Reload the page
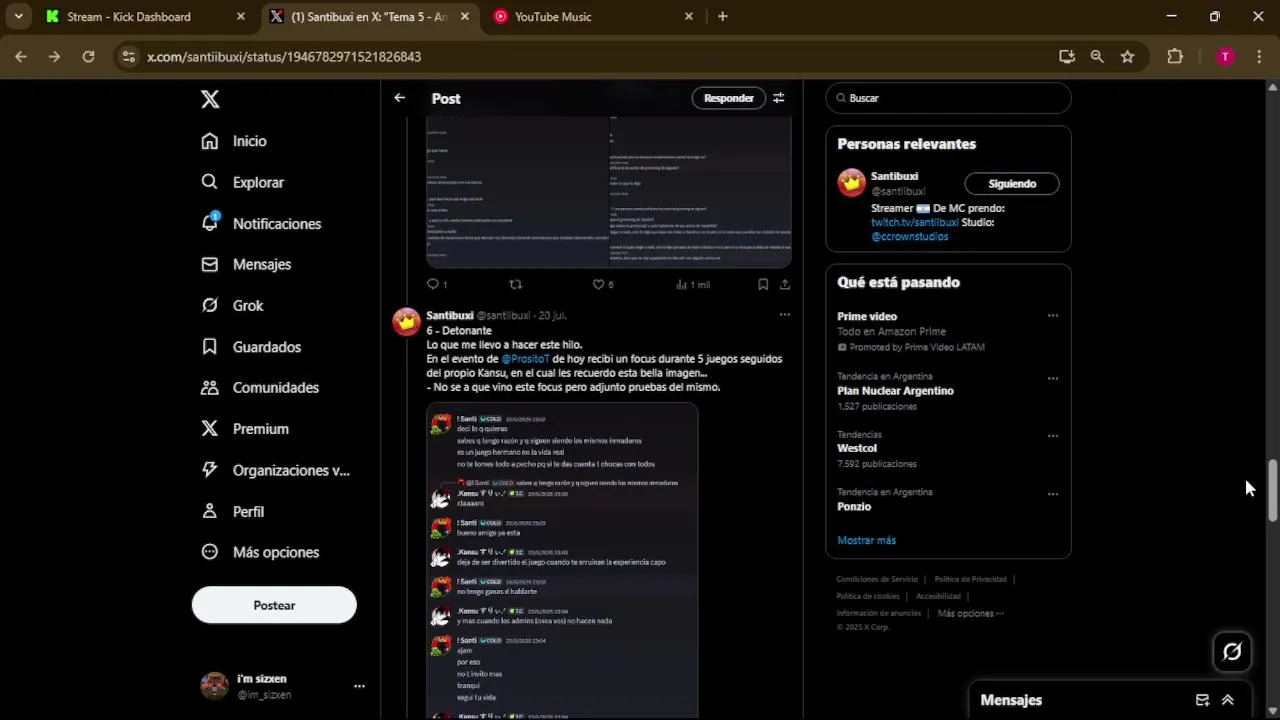Viewport: 1280px width, 720px height. [88, 57]
